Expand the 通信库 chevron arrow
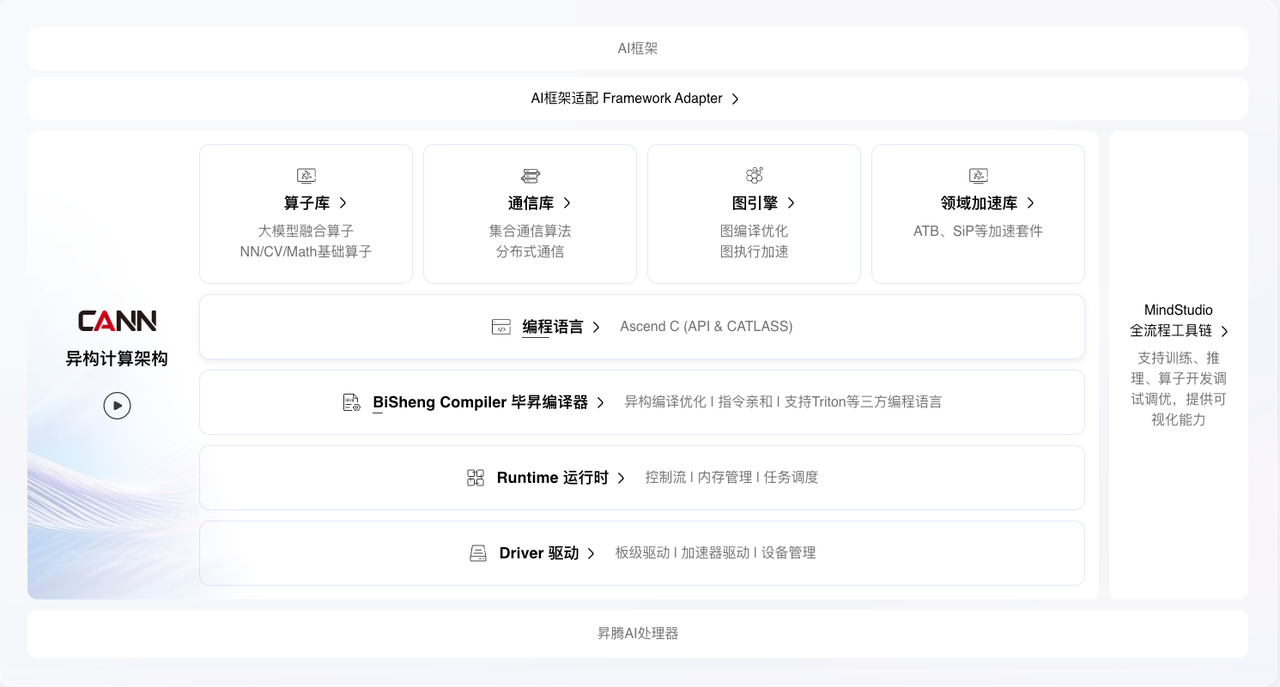The width and height of the screenshot is (1280, 687). (567, 203)
